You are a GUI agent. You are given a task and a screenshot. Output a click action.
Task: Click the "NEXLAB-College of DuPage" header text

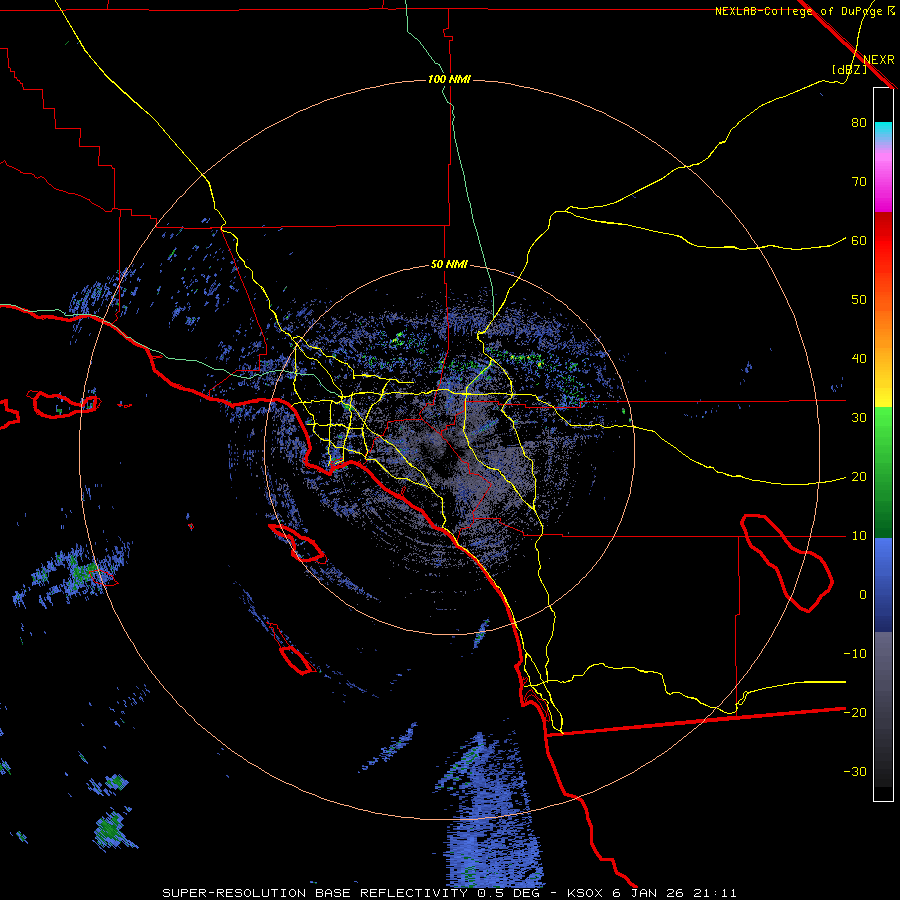pyautogui.click(x=799, y=11)
